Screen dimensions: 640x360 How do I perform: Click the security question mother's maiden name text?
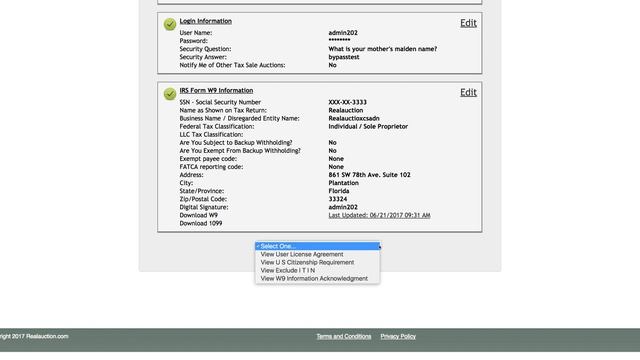(382, 49)
